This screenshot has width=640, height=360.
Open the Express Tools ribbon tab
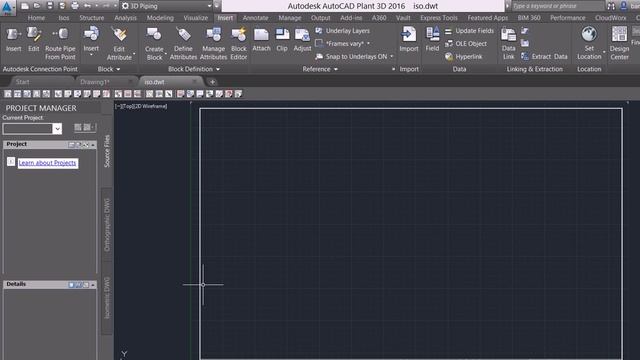439,18
